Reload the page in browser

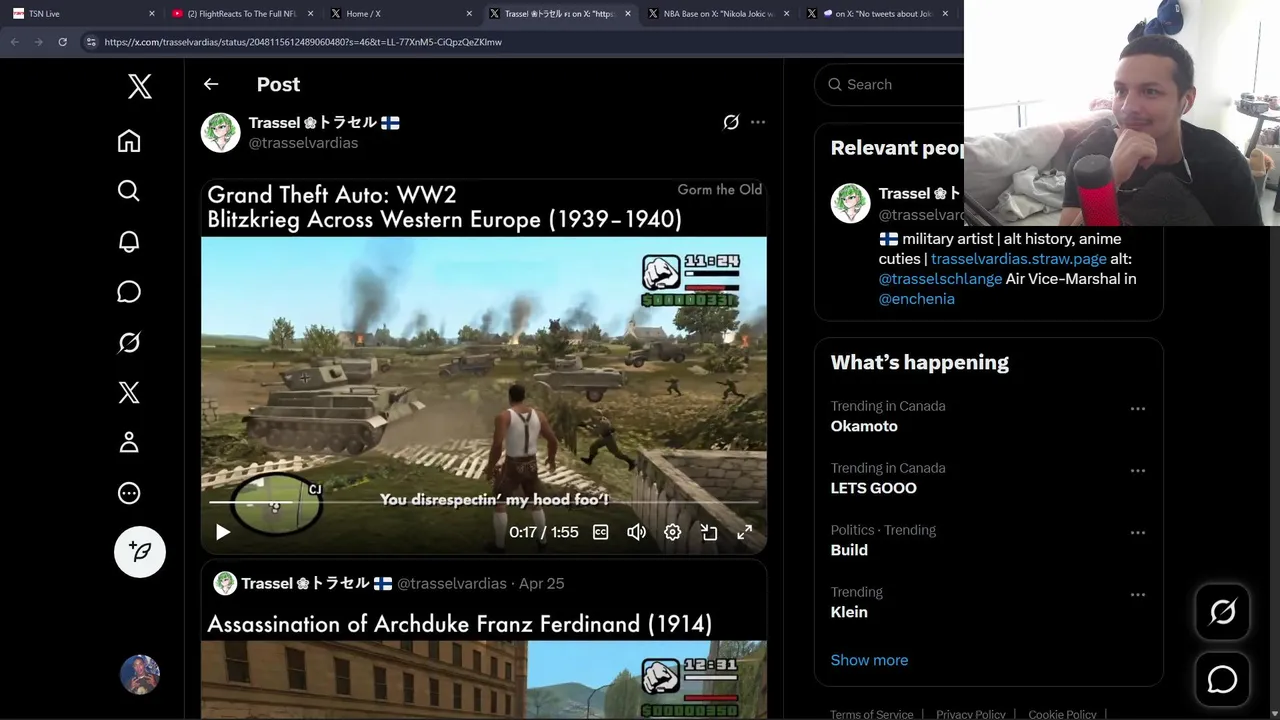[x=62, y=42]
